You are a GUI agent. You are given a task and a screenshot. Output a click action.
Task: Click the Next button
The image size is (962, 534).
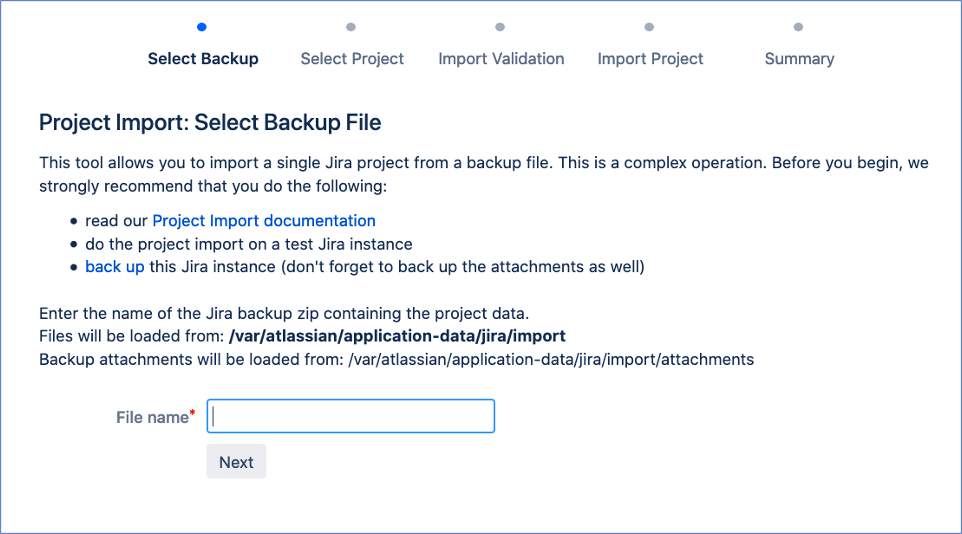pyautogui.click(x=236, y=462)
